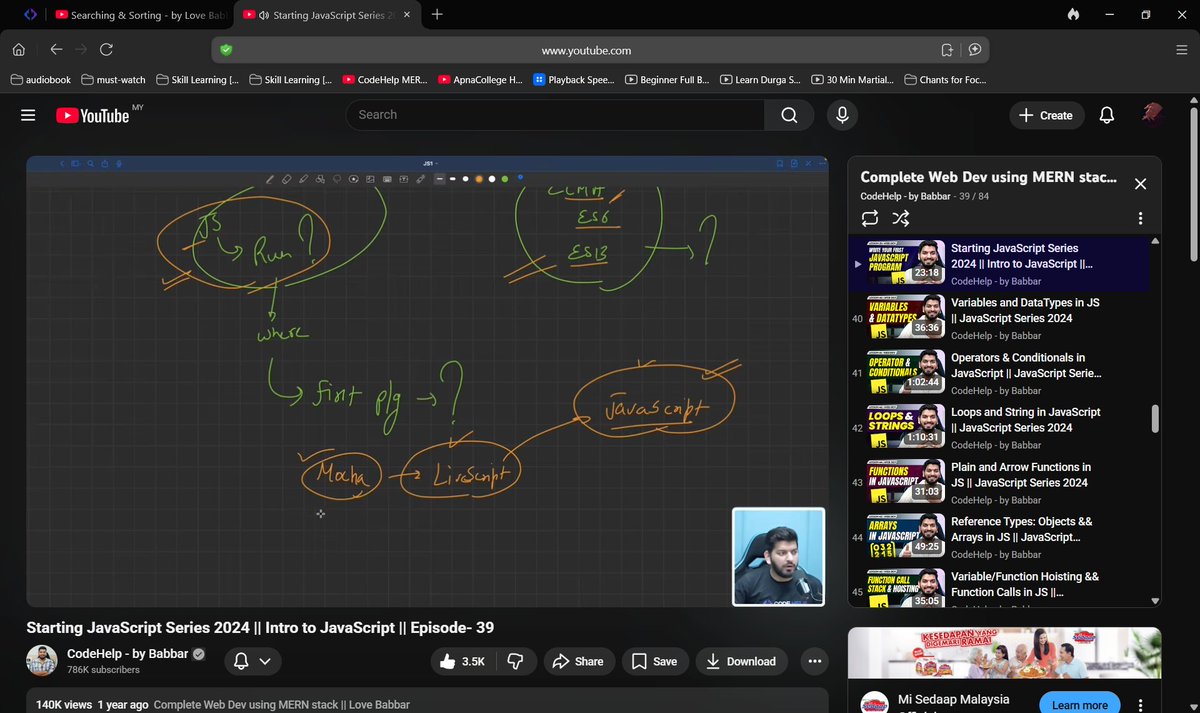Click the green shield site security icon

[226, 50]
